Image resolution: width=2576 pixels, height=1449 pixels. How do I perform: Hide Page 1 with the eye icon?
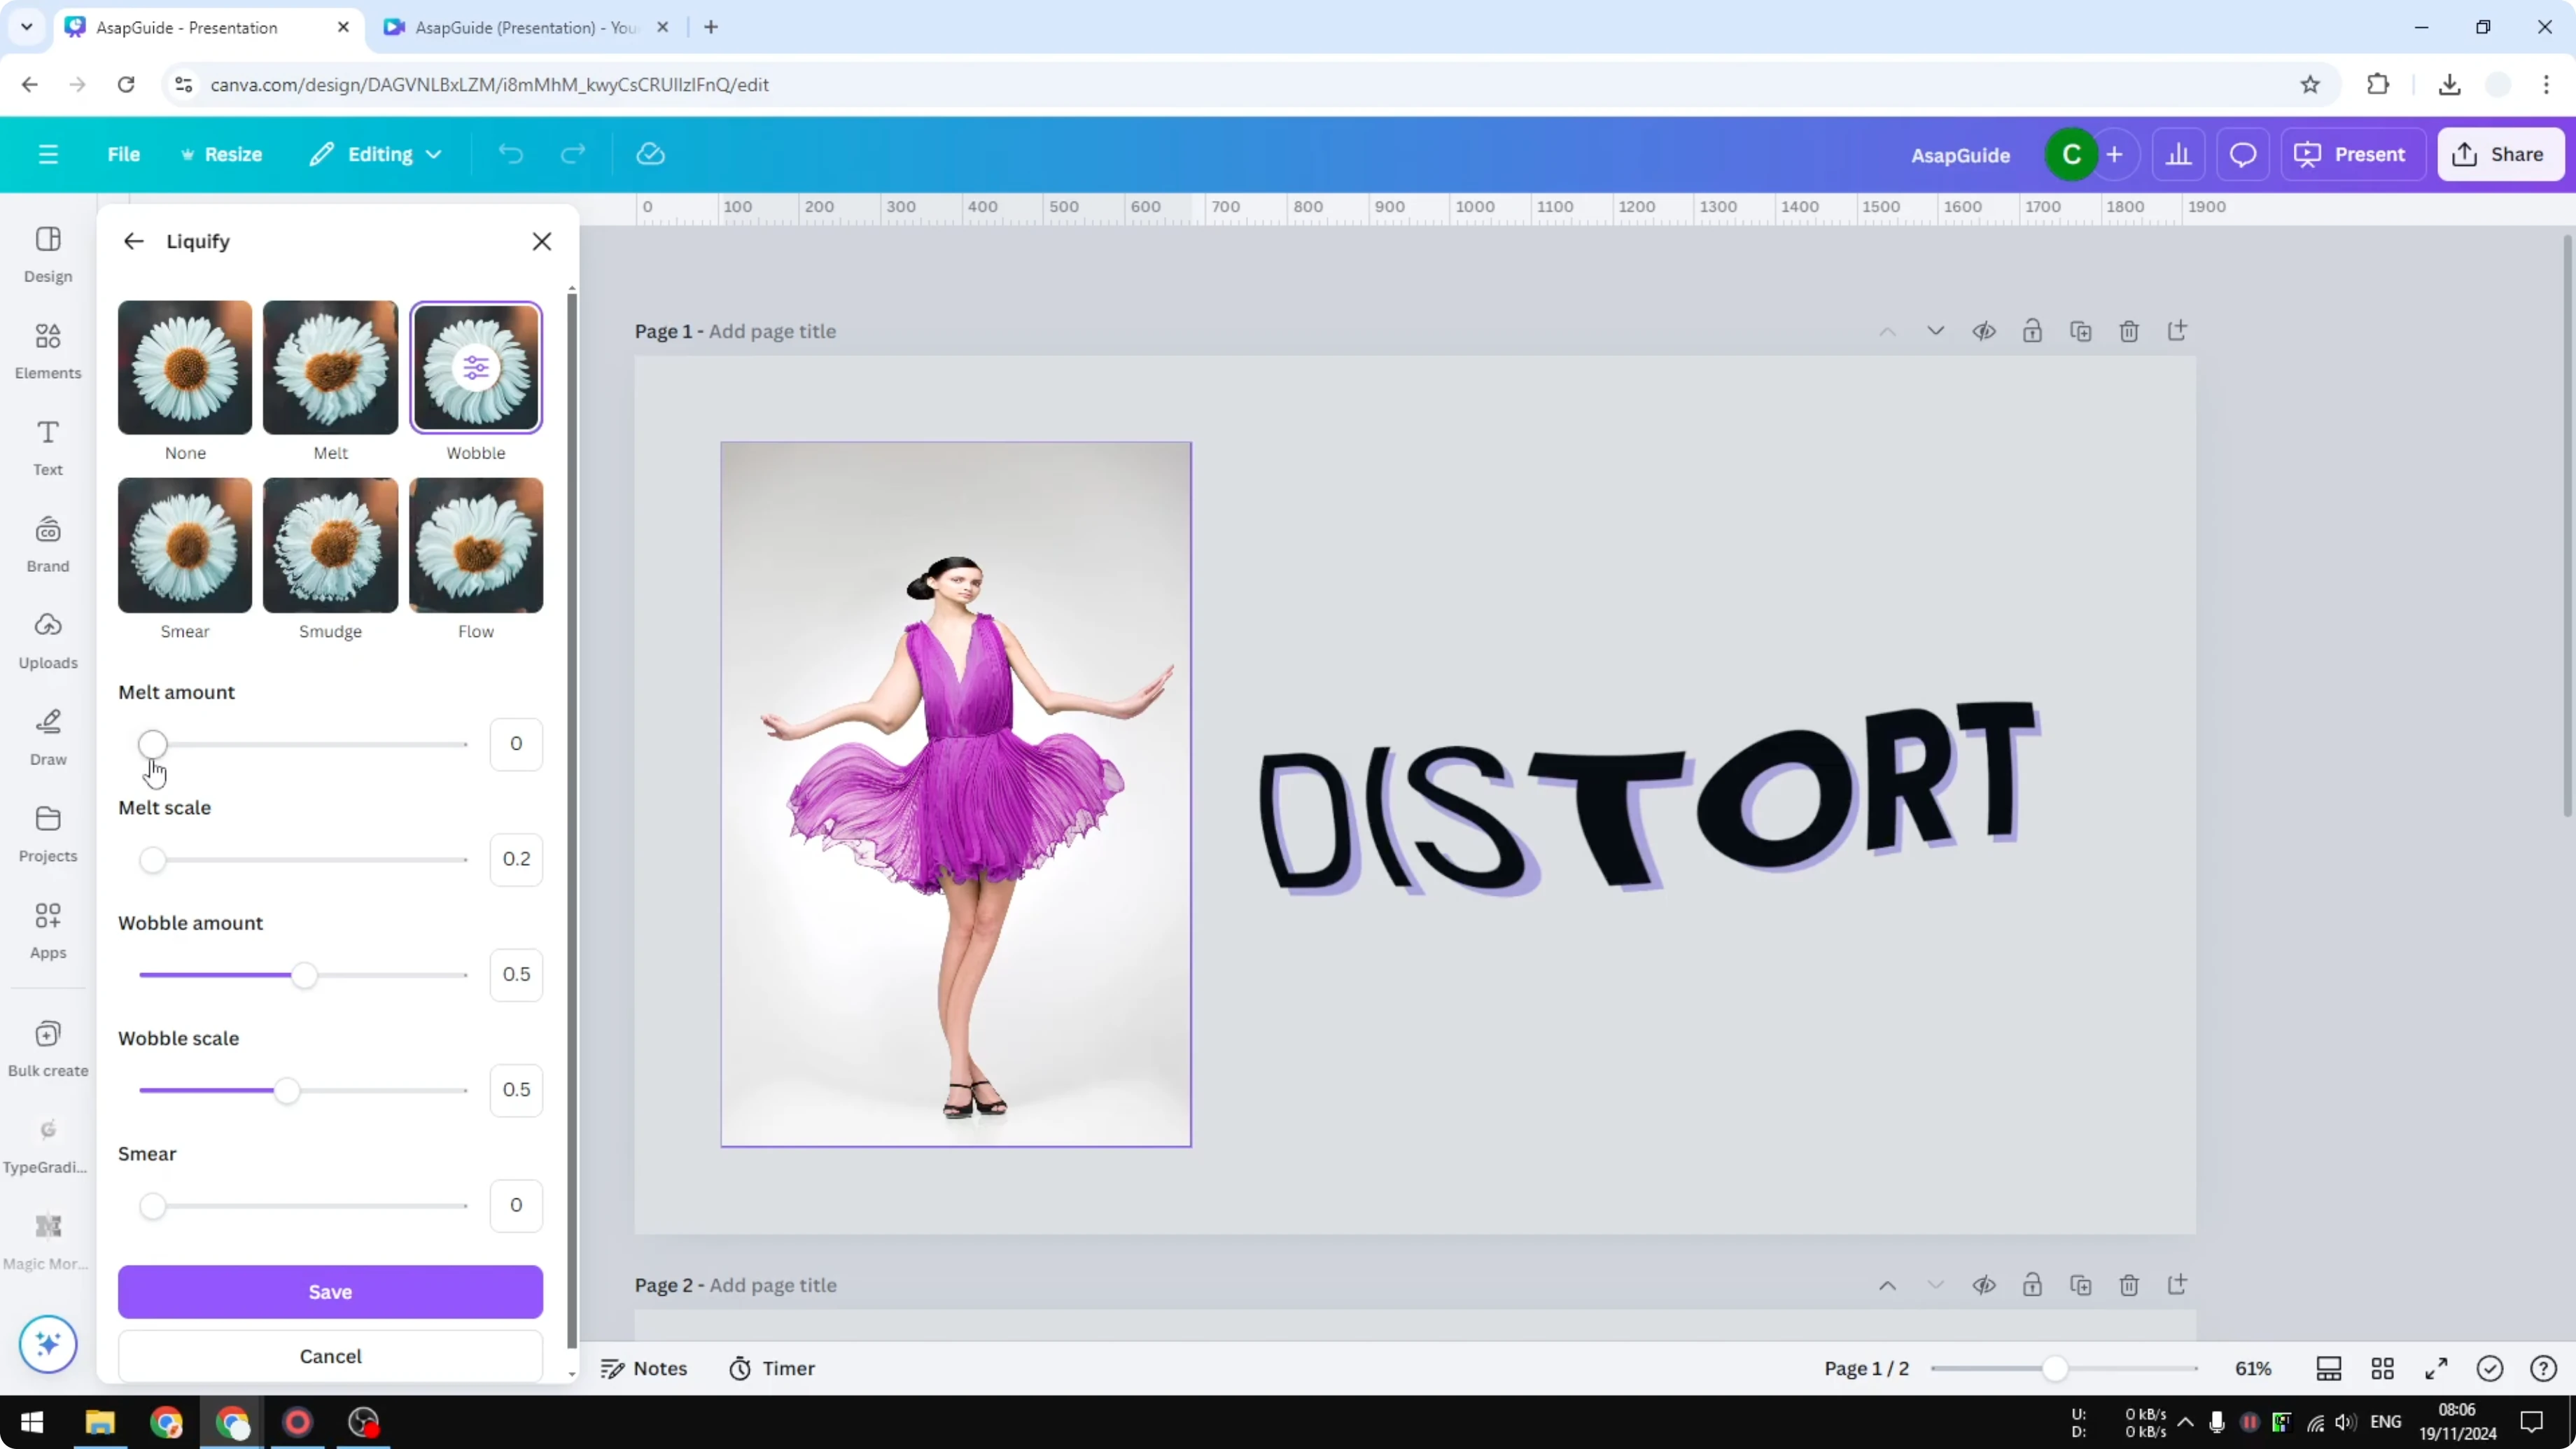(1985, 331)
